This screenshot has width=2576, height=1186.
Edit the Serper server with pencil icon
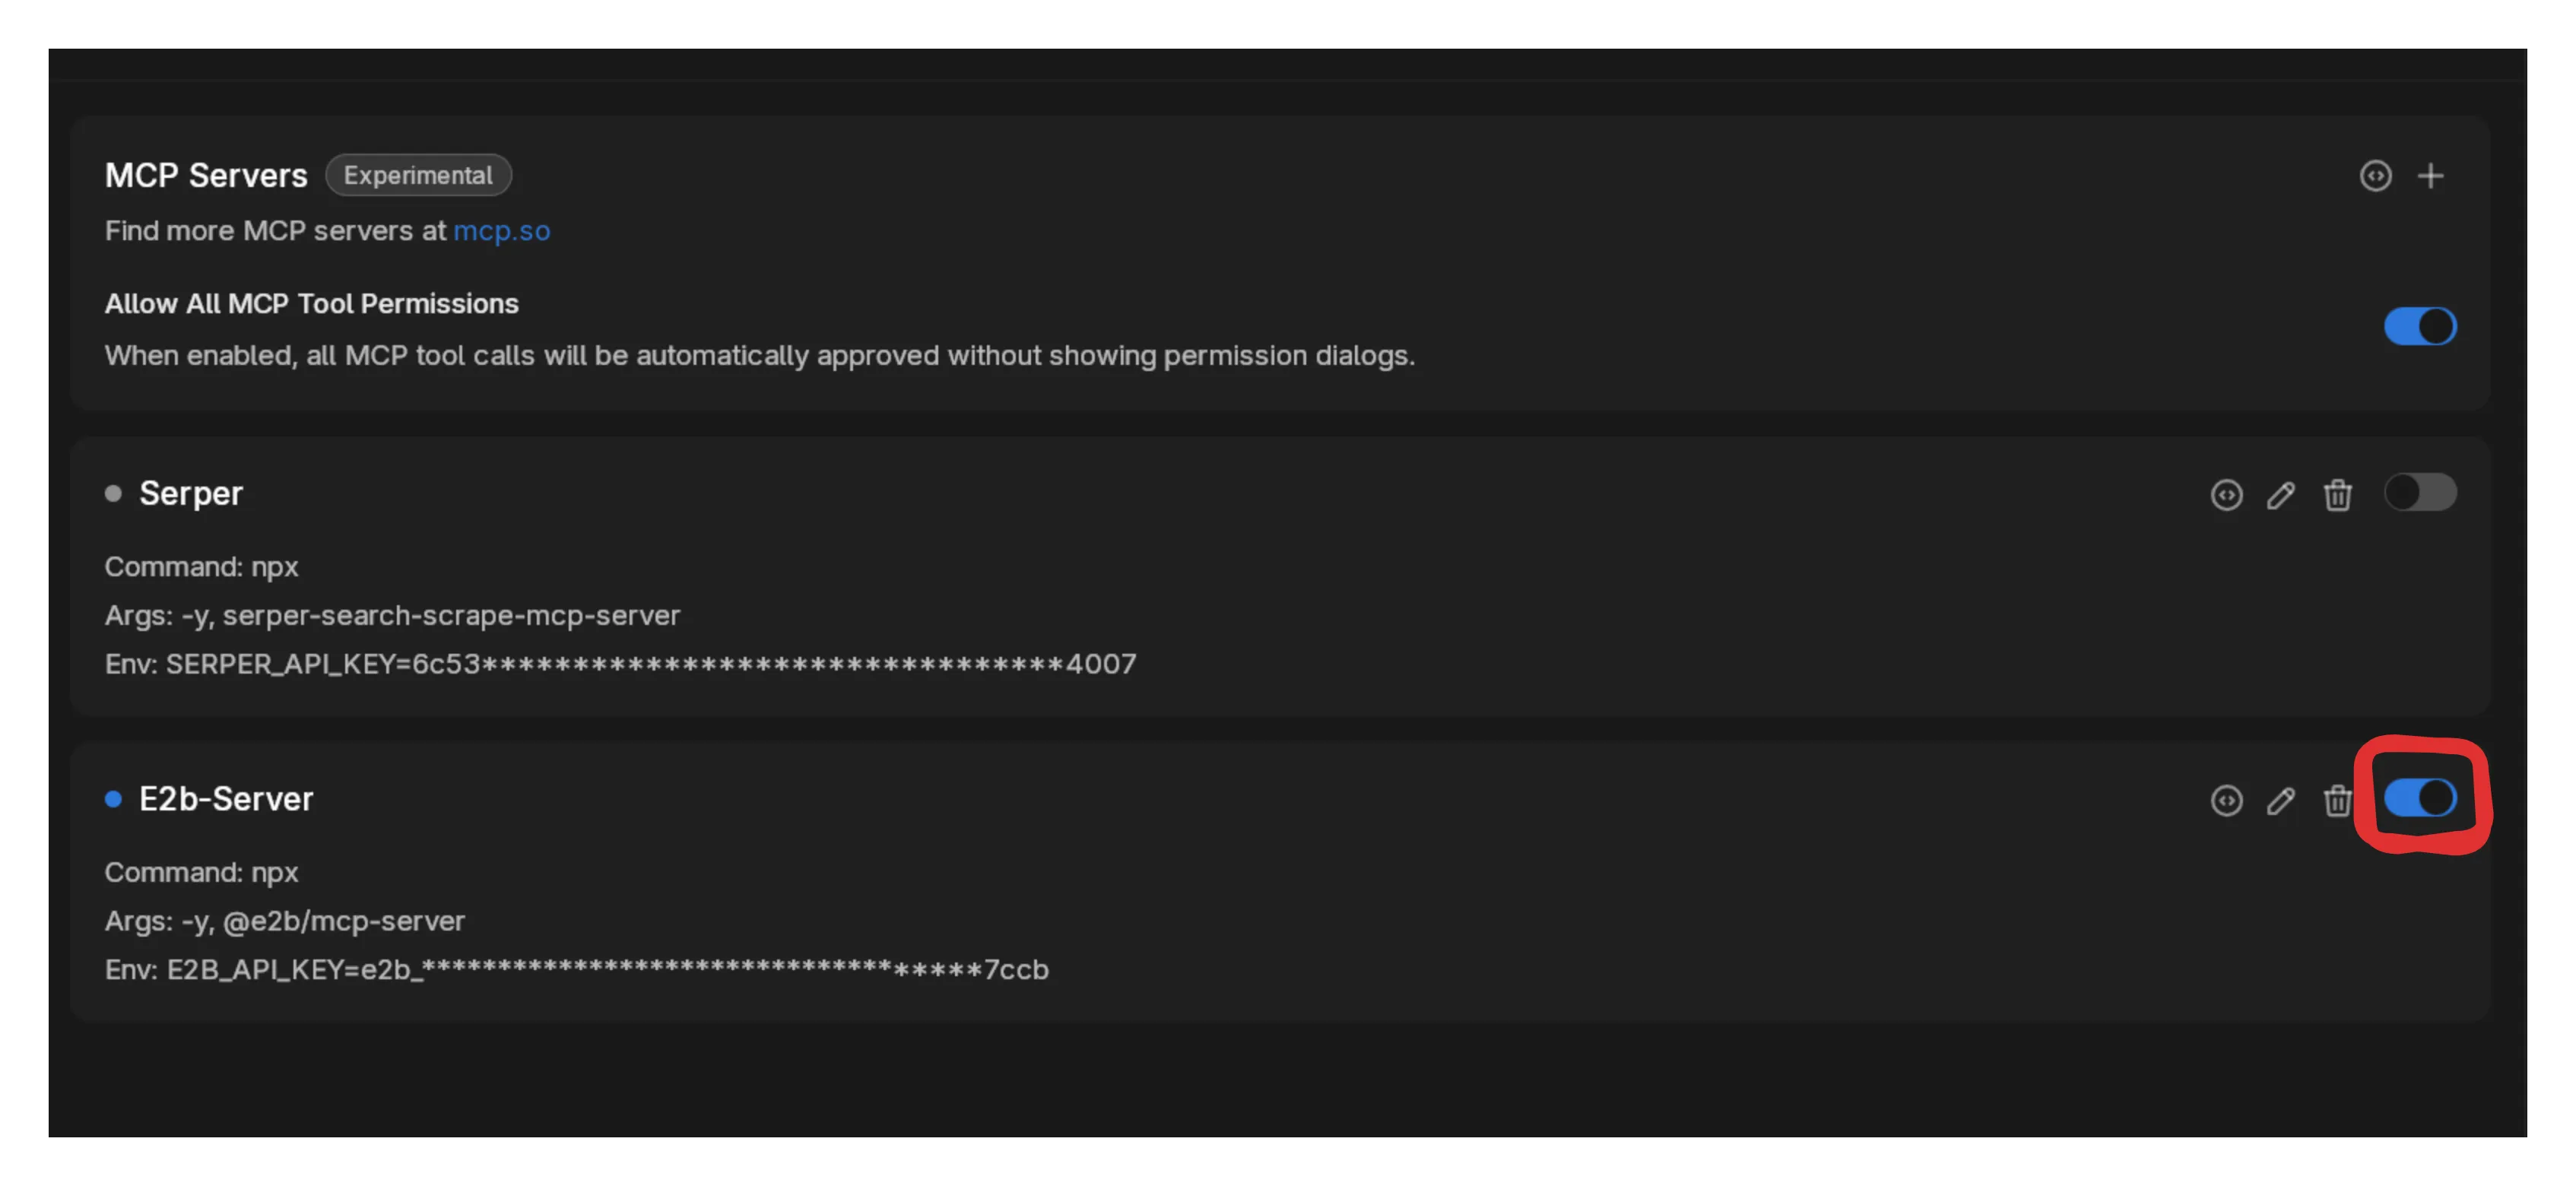point(2281,495)
